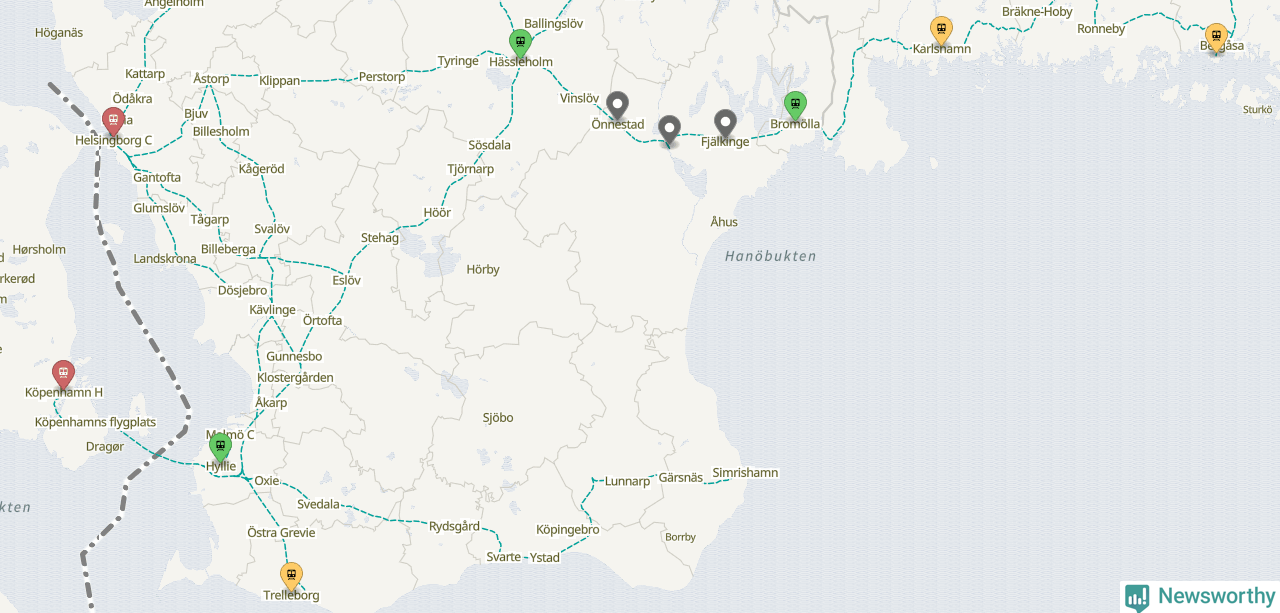This screenshot has width=1280, height=613.
Task: Select the Landskrona label
Action: [x=165, y=259]
